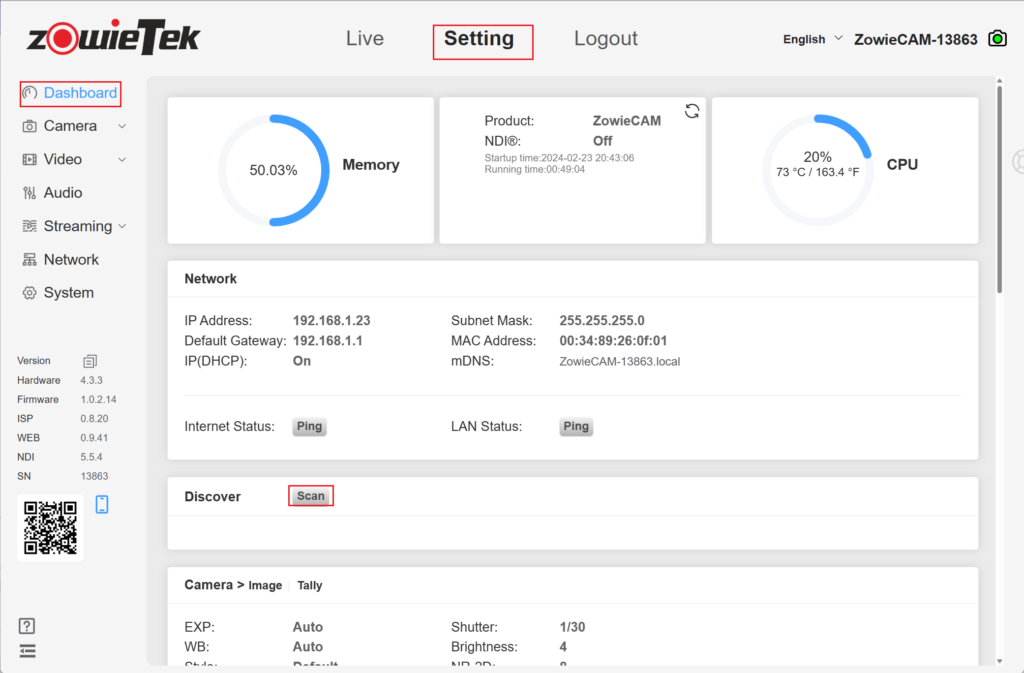Viewport: 1024px width, 673px height.
Task: Click the refresh icon in the Product panel
Action: [x=691, y=111]
